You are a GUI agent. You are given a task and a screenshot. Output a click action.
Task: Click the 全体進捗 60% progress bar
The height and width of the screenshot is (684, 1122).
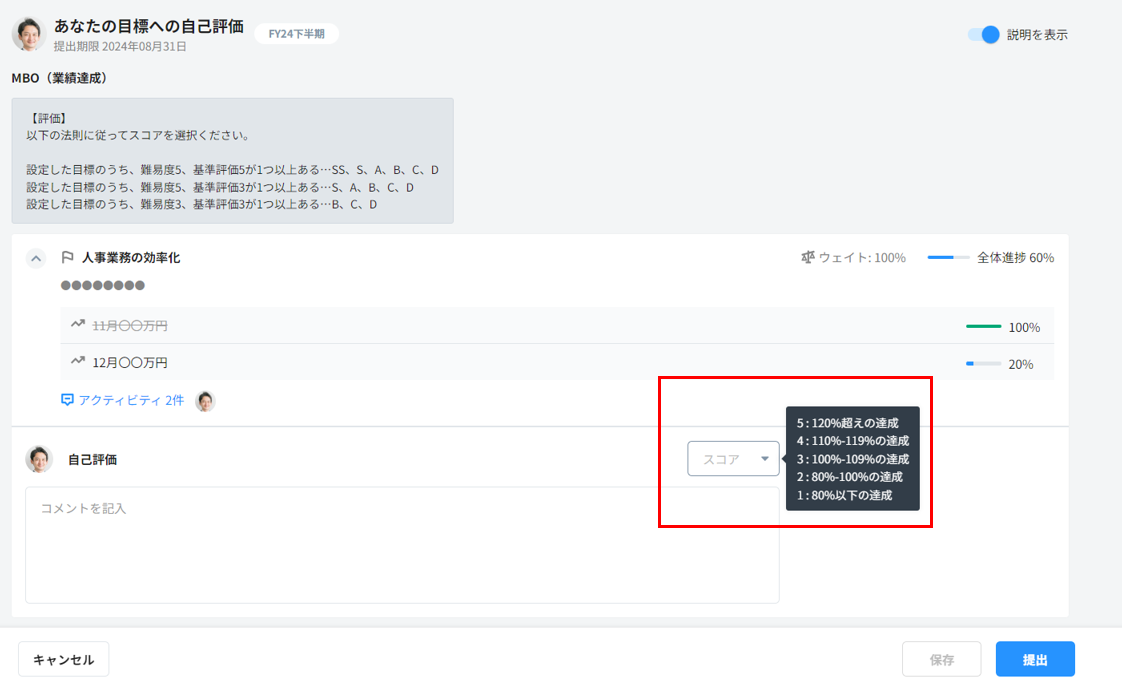pos(948,258)
